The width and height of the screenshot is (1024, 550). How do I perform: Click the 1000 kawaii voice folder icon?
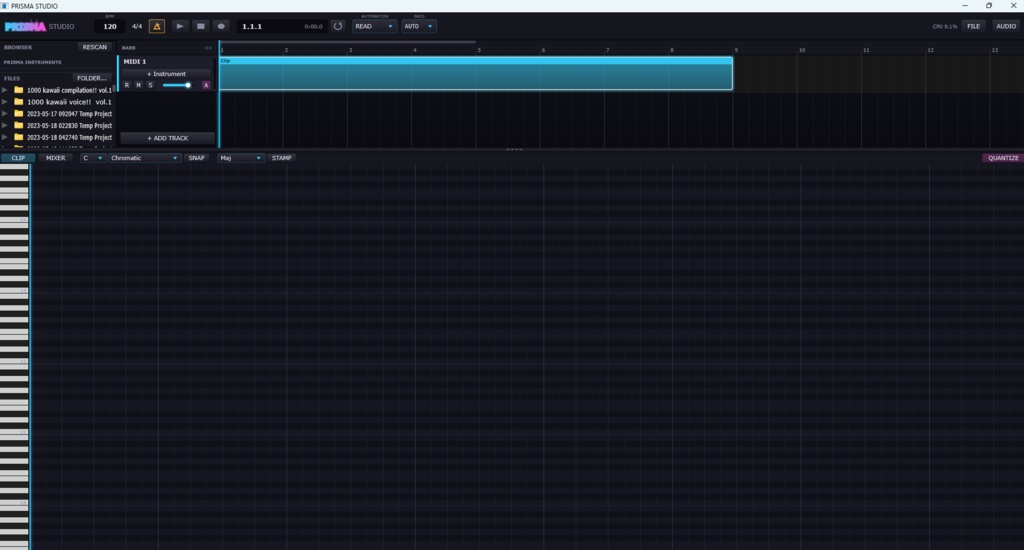tap(19, 102)
